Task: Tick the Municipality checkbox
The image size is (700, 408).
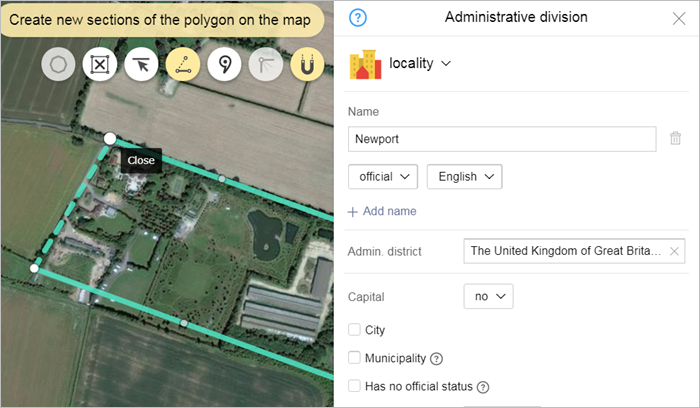Action: (x=355, y=358)
